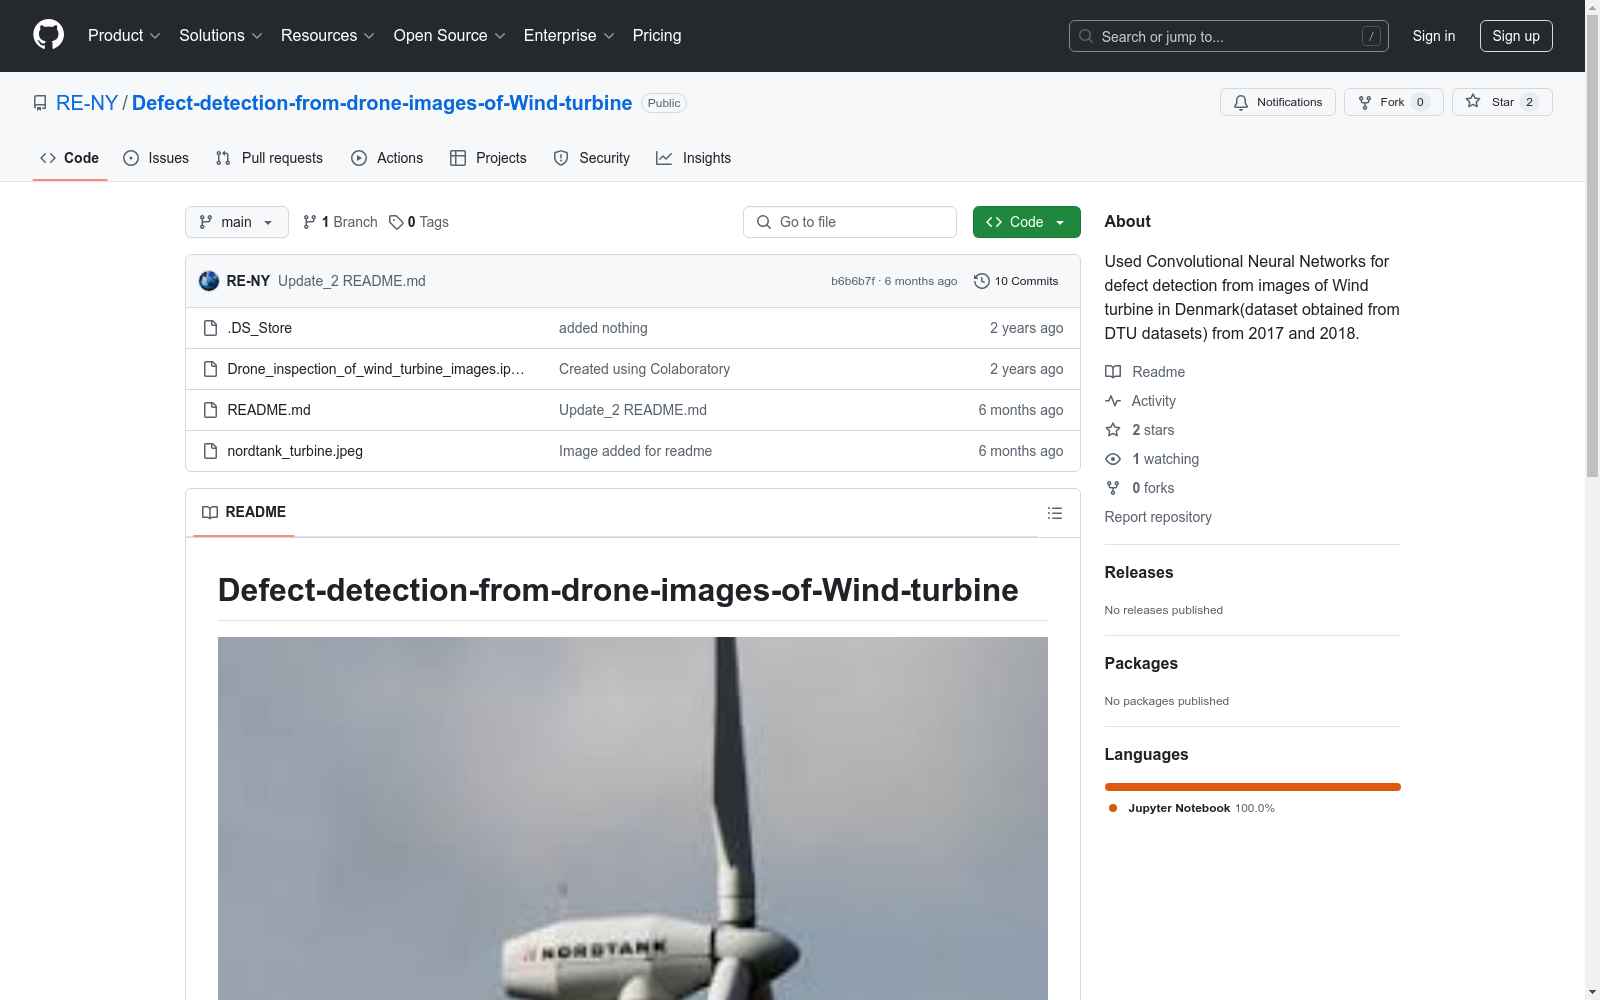This screenshot has height=1000, width=1600.
Task: Click the RE-NY user avatar
Action: click(209, 281)
